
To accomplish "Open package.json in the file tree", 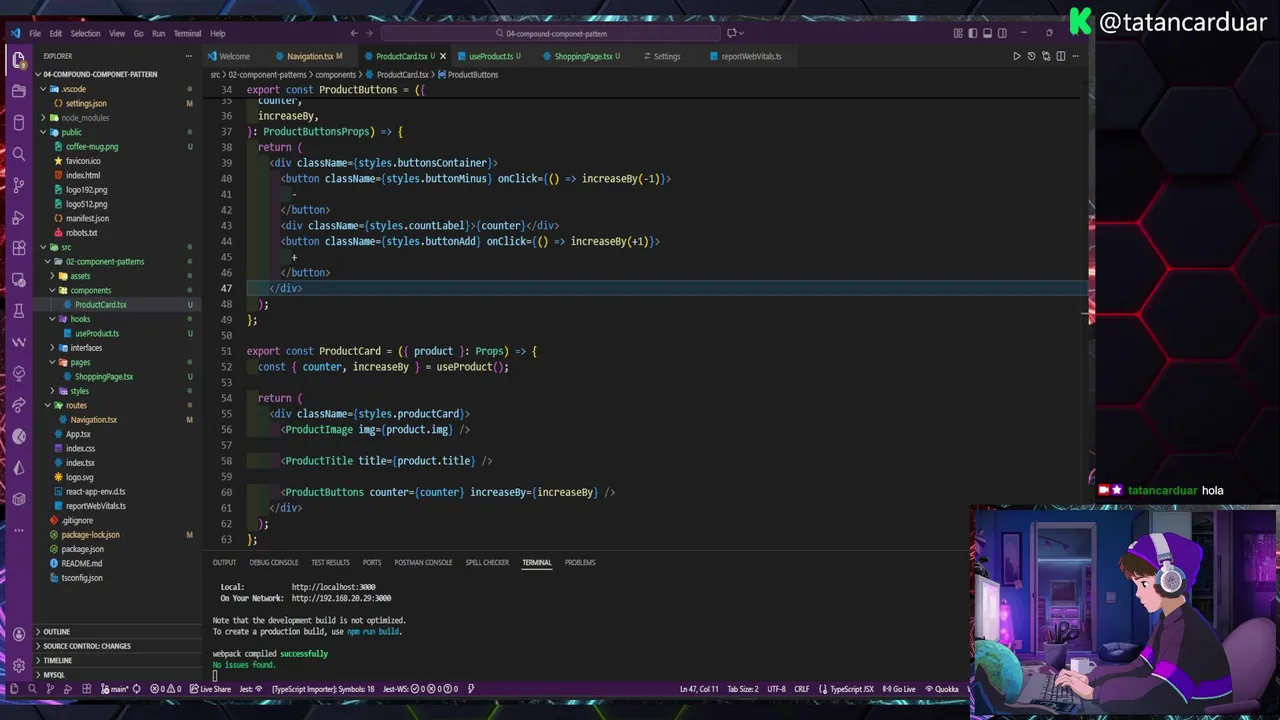I will [82, 549].
